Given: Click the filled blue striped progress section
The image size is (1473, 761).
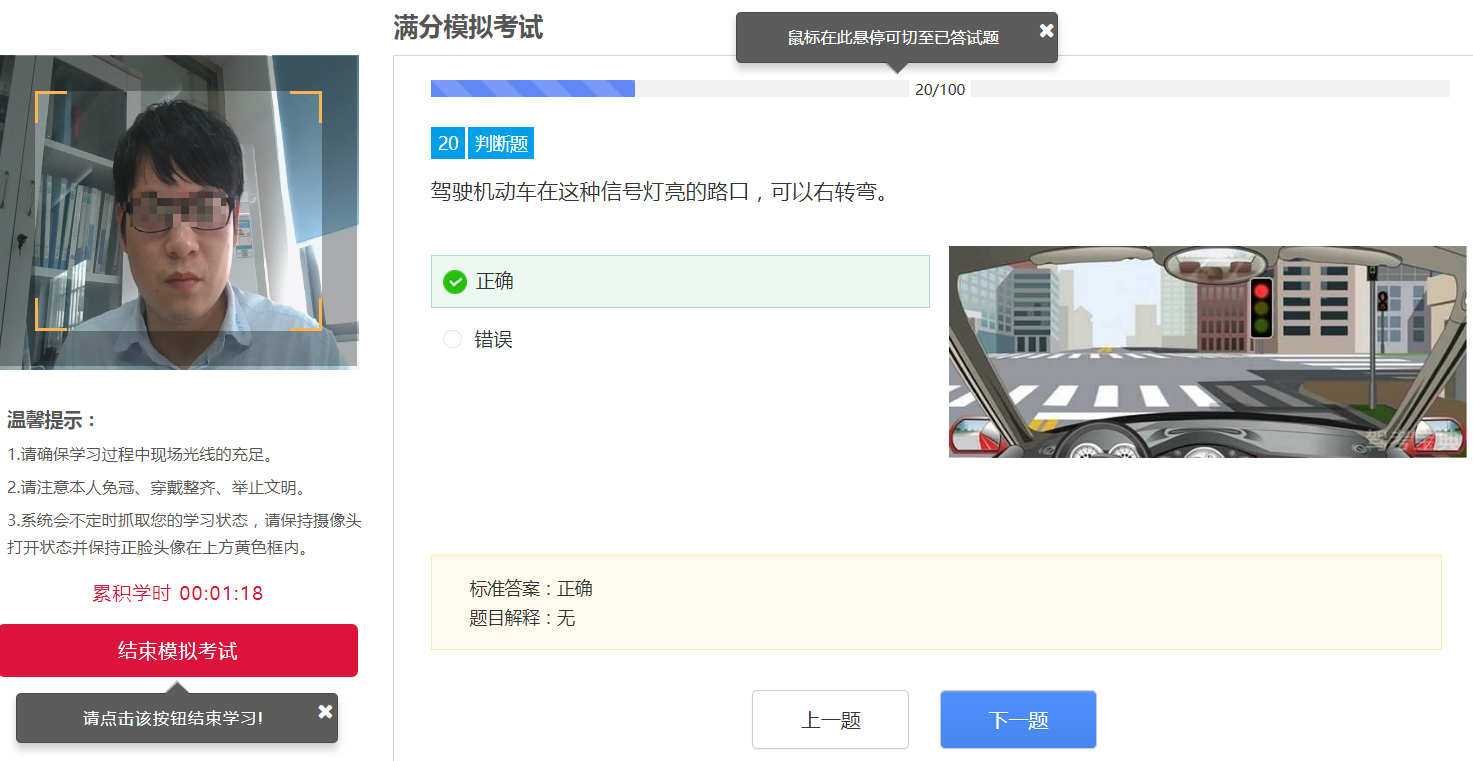Looking at the screenshot, I should tap(532, 89).
